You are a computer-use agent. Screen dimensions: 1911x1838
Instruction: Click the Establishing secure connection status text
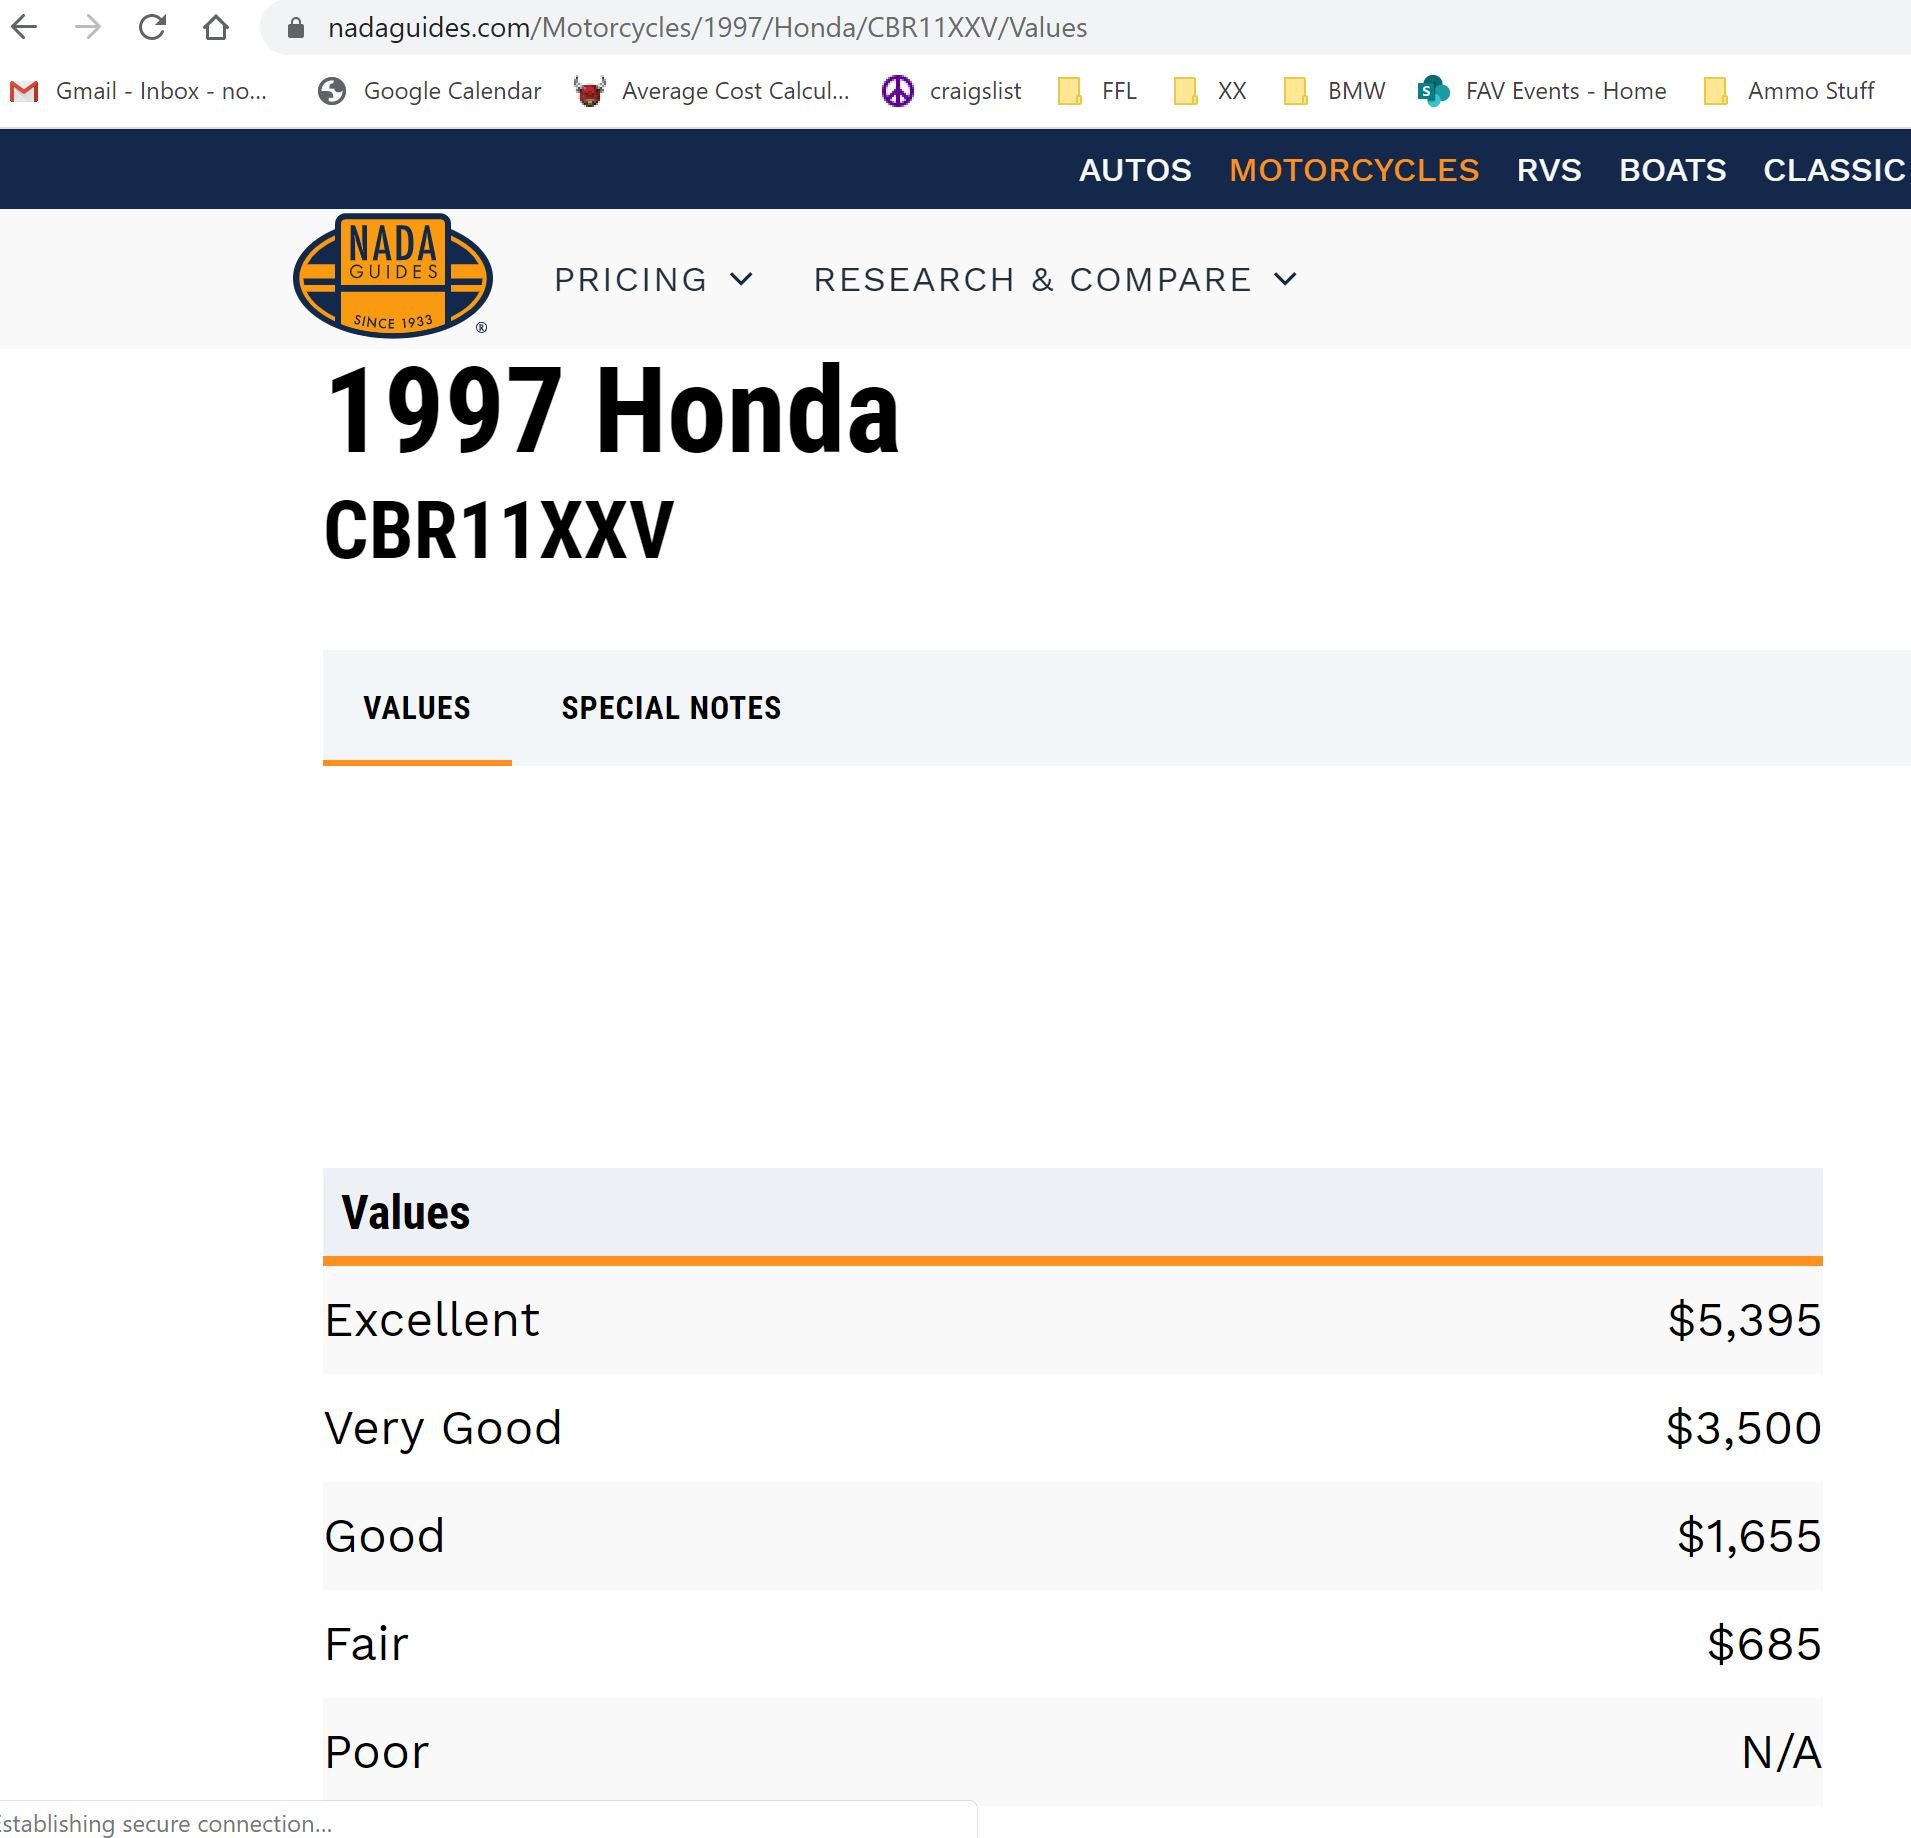[166, 1824]
